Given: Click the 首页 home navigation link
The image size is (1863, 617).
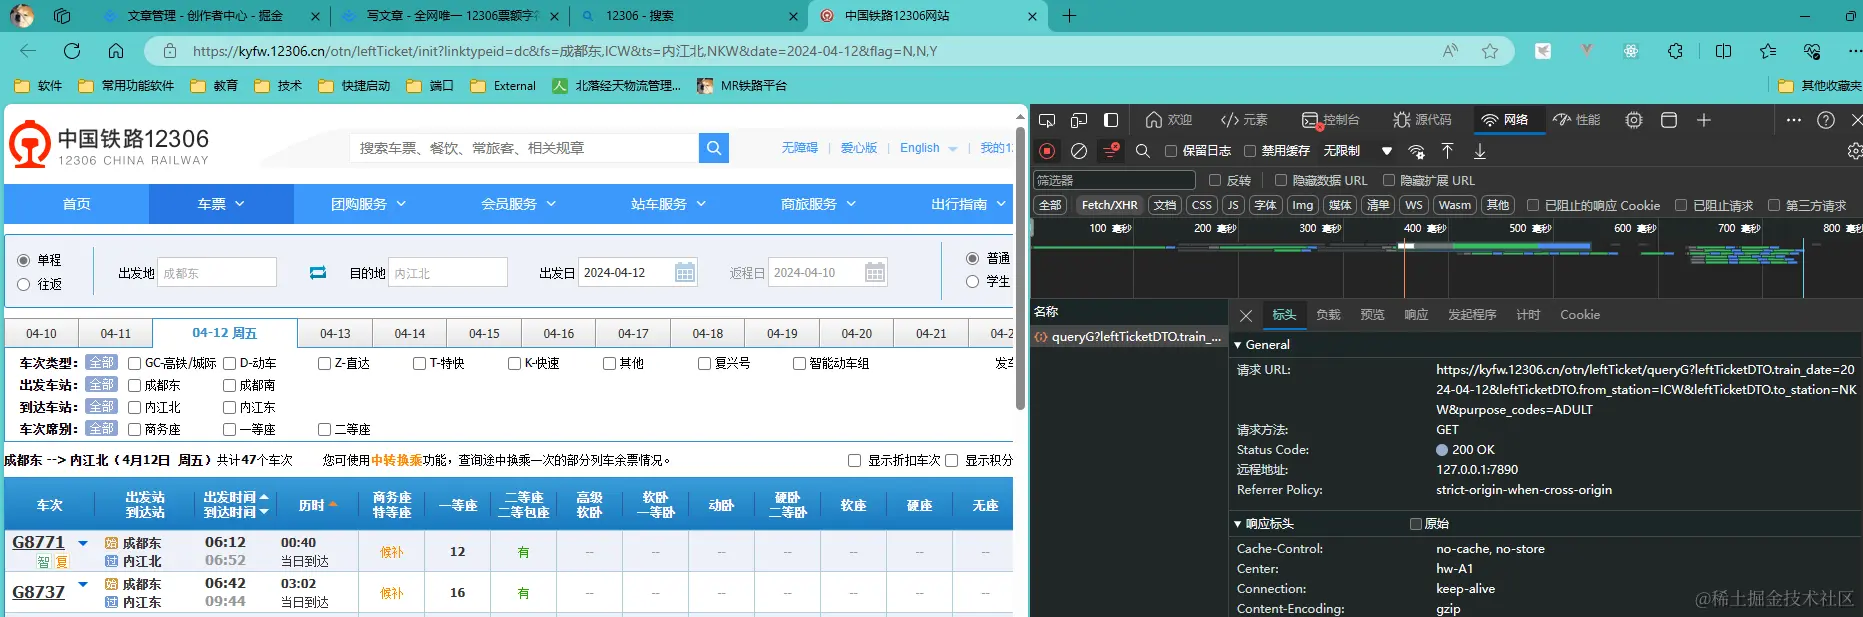Looking at the screenshot, I should pos(77,204).
